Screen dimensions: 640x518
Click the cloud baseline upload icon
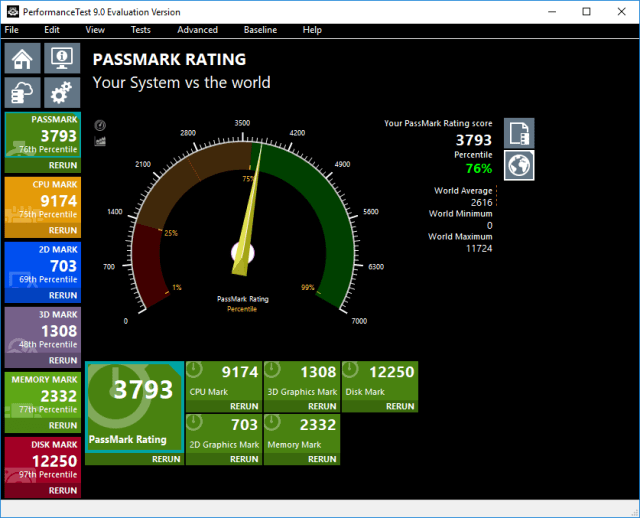tap(22, 93)
